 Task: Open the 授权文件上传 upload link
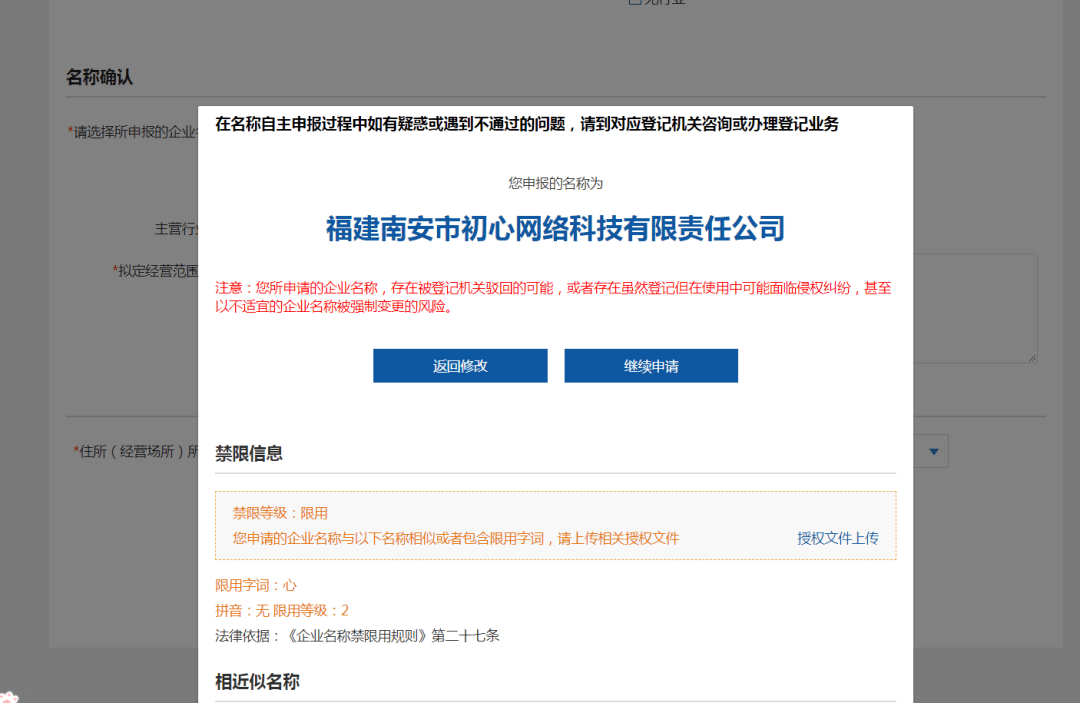[x=837, y=538]
